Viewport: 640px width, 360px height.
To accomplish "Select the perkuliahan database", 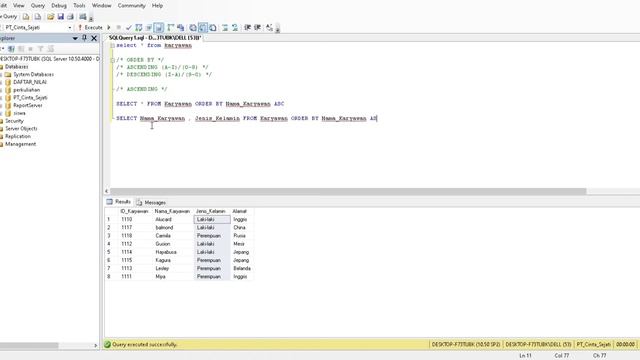I will (x=26, y=90).
